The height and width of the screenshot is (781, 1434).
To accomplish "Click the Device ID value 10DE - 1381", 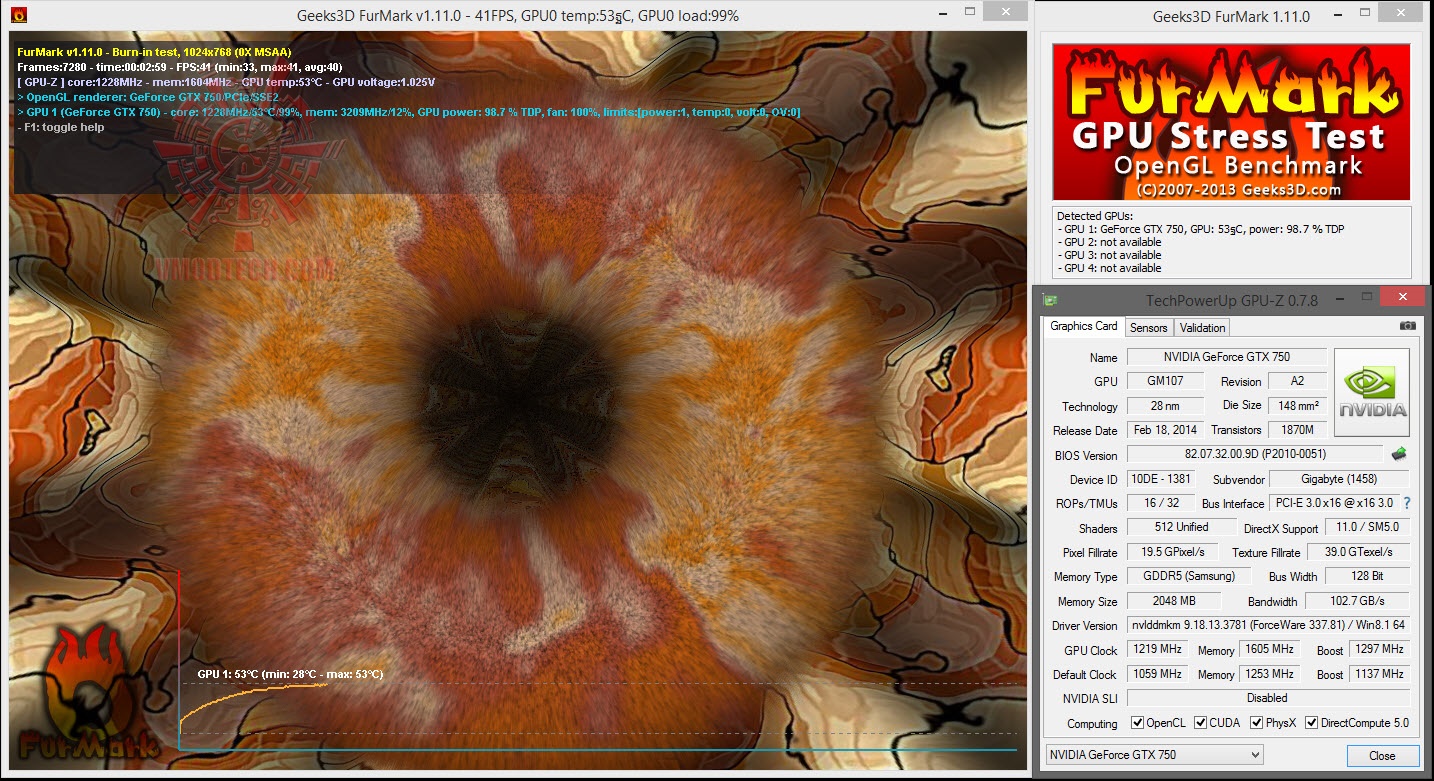I will 1159,478.
